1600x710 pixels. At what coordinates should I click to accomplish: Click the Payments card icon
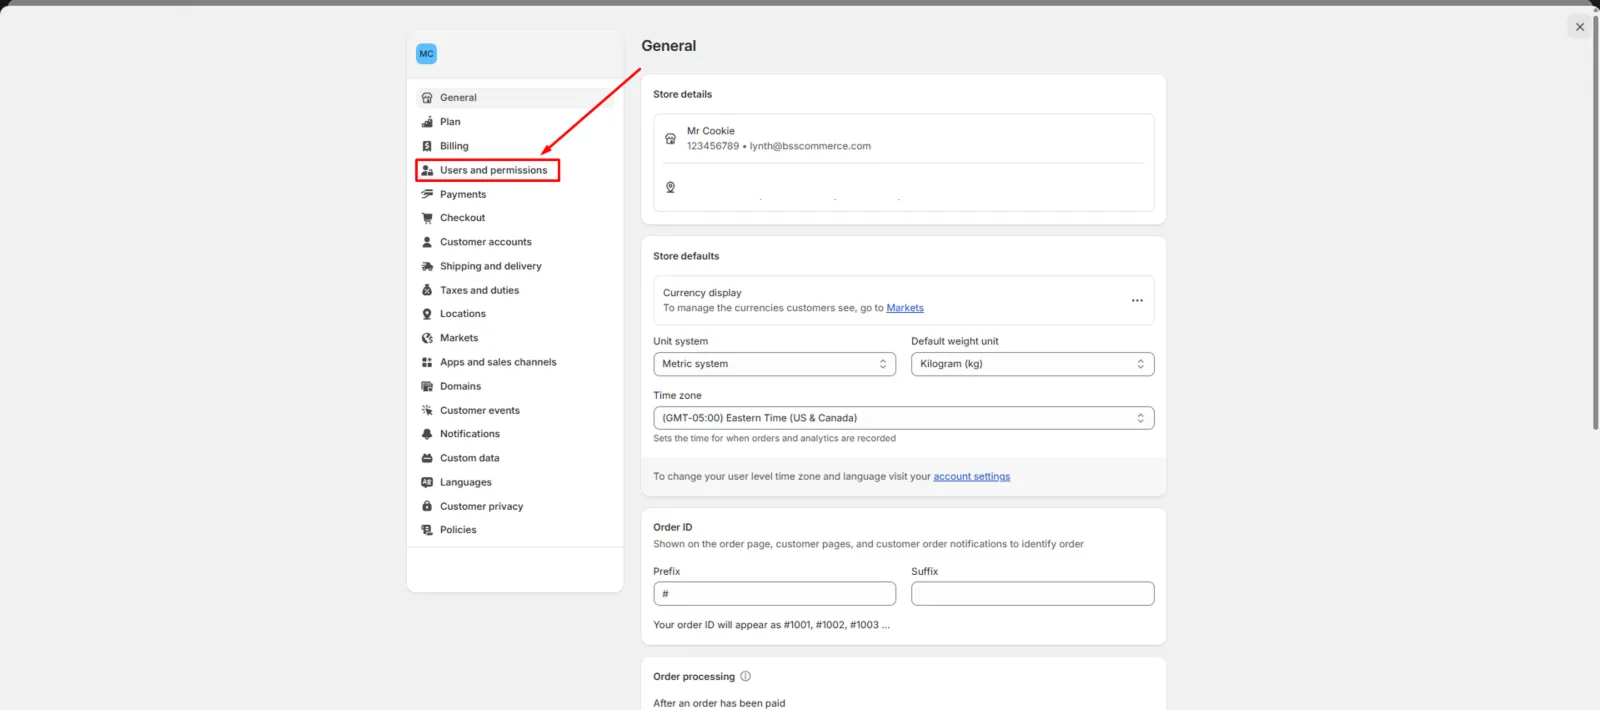427,194
